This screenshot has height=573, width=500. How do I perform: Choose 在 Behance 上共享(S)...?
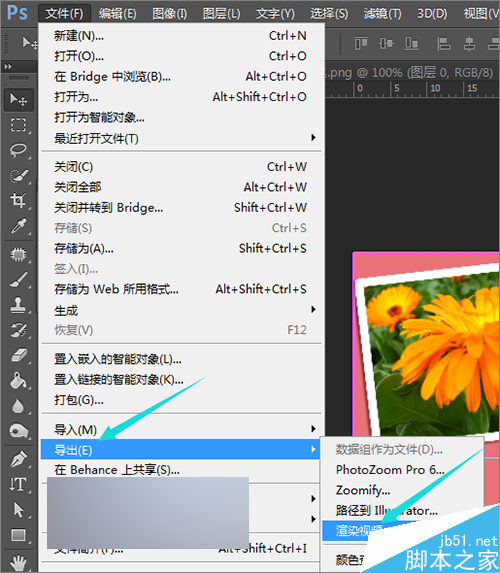click(181, 470)
